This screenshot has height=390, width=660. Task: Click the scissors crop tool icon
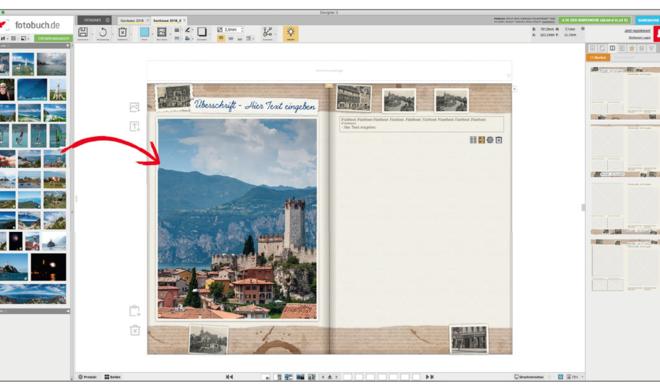(x=267, y=32)
